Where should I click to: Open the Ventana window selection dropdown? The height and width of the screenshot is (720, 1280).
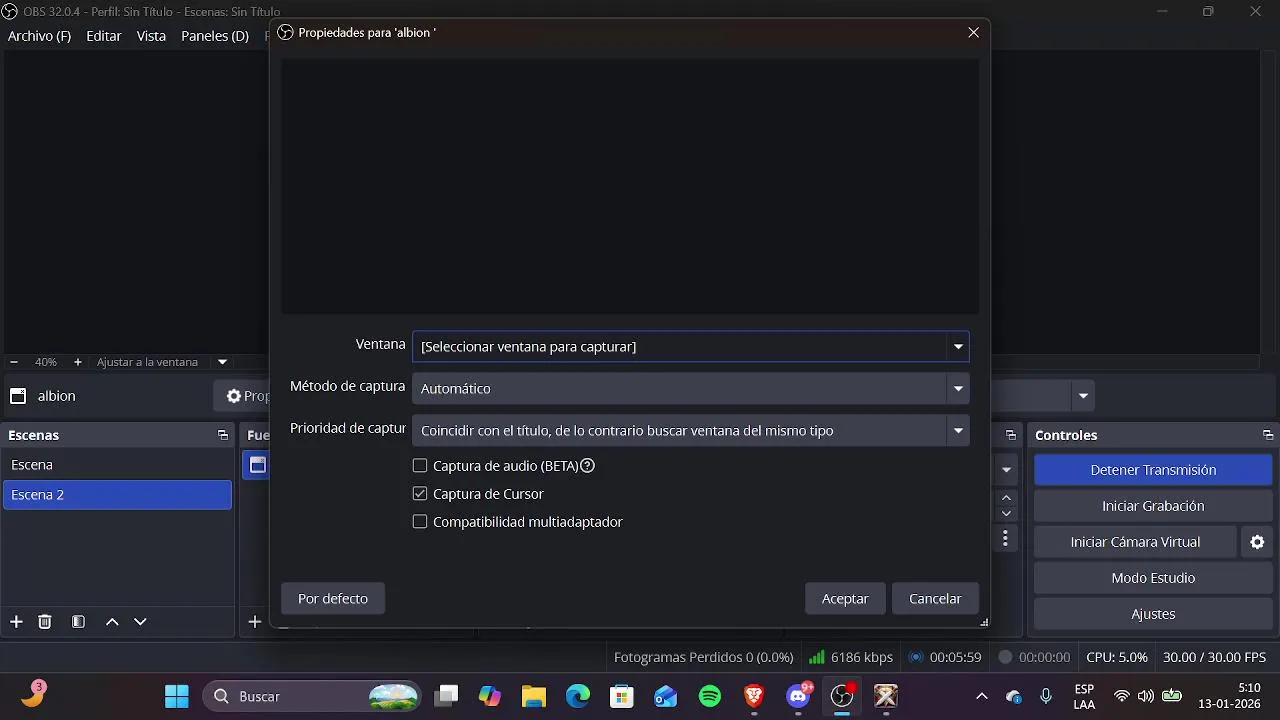[690, 346]
